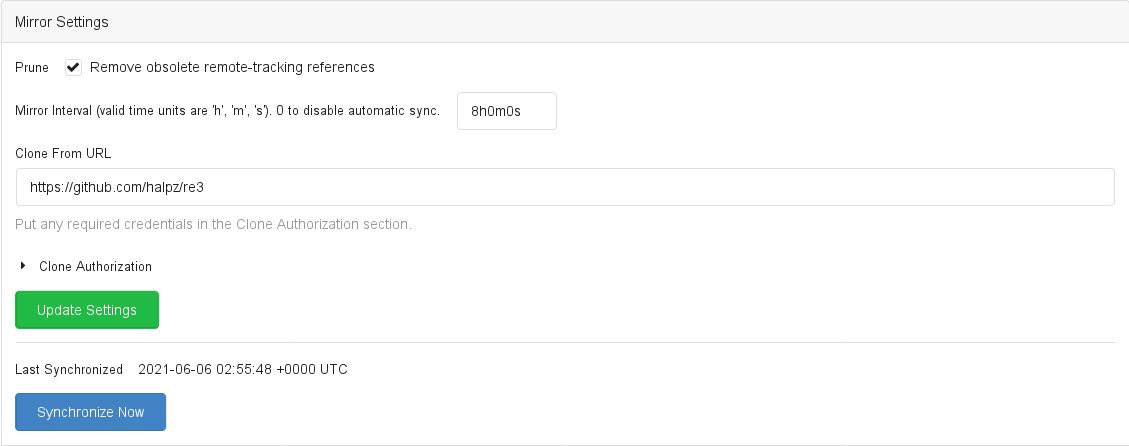1129x446 pixels.
Task: Click the Clone Authorization summary text
Action: click(95, 267)
